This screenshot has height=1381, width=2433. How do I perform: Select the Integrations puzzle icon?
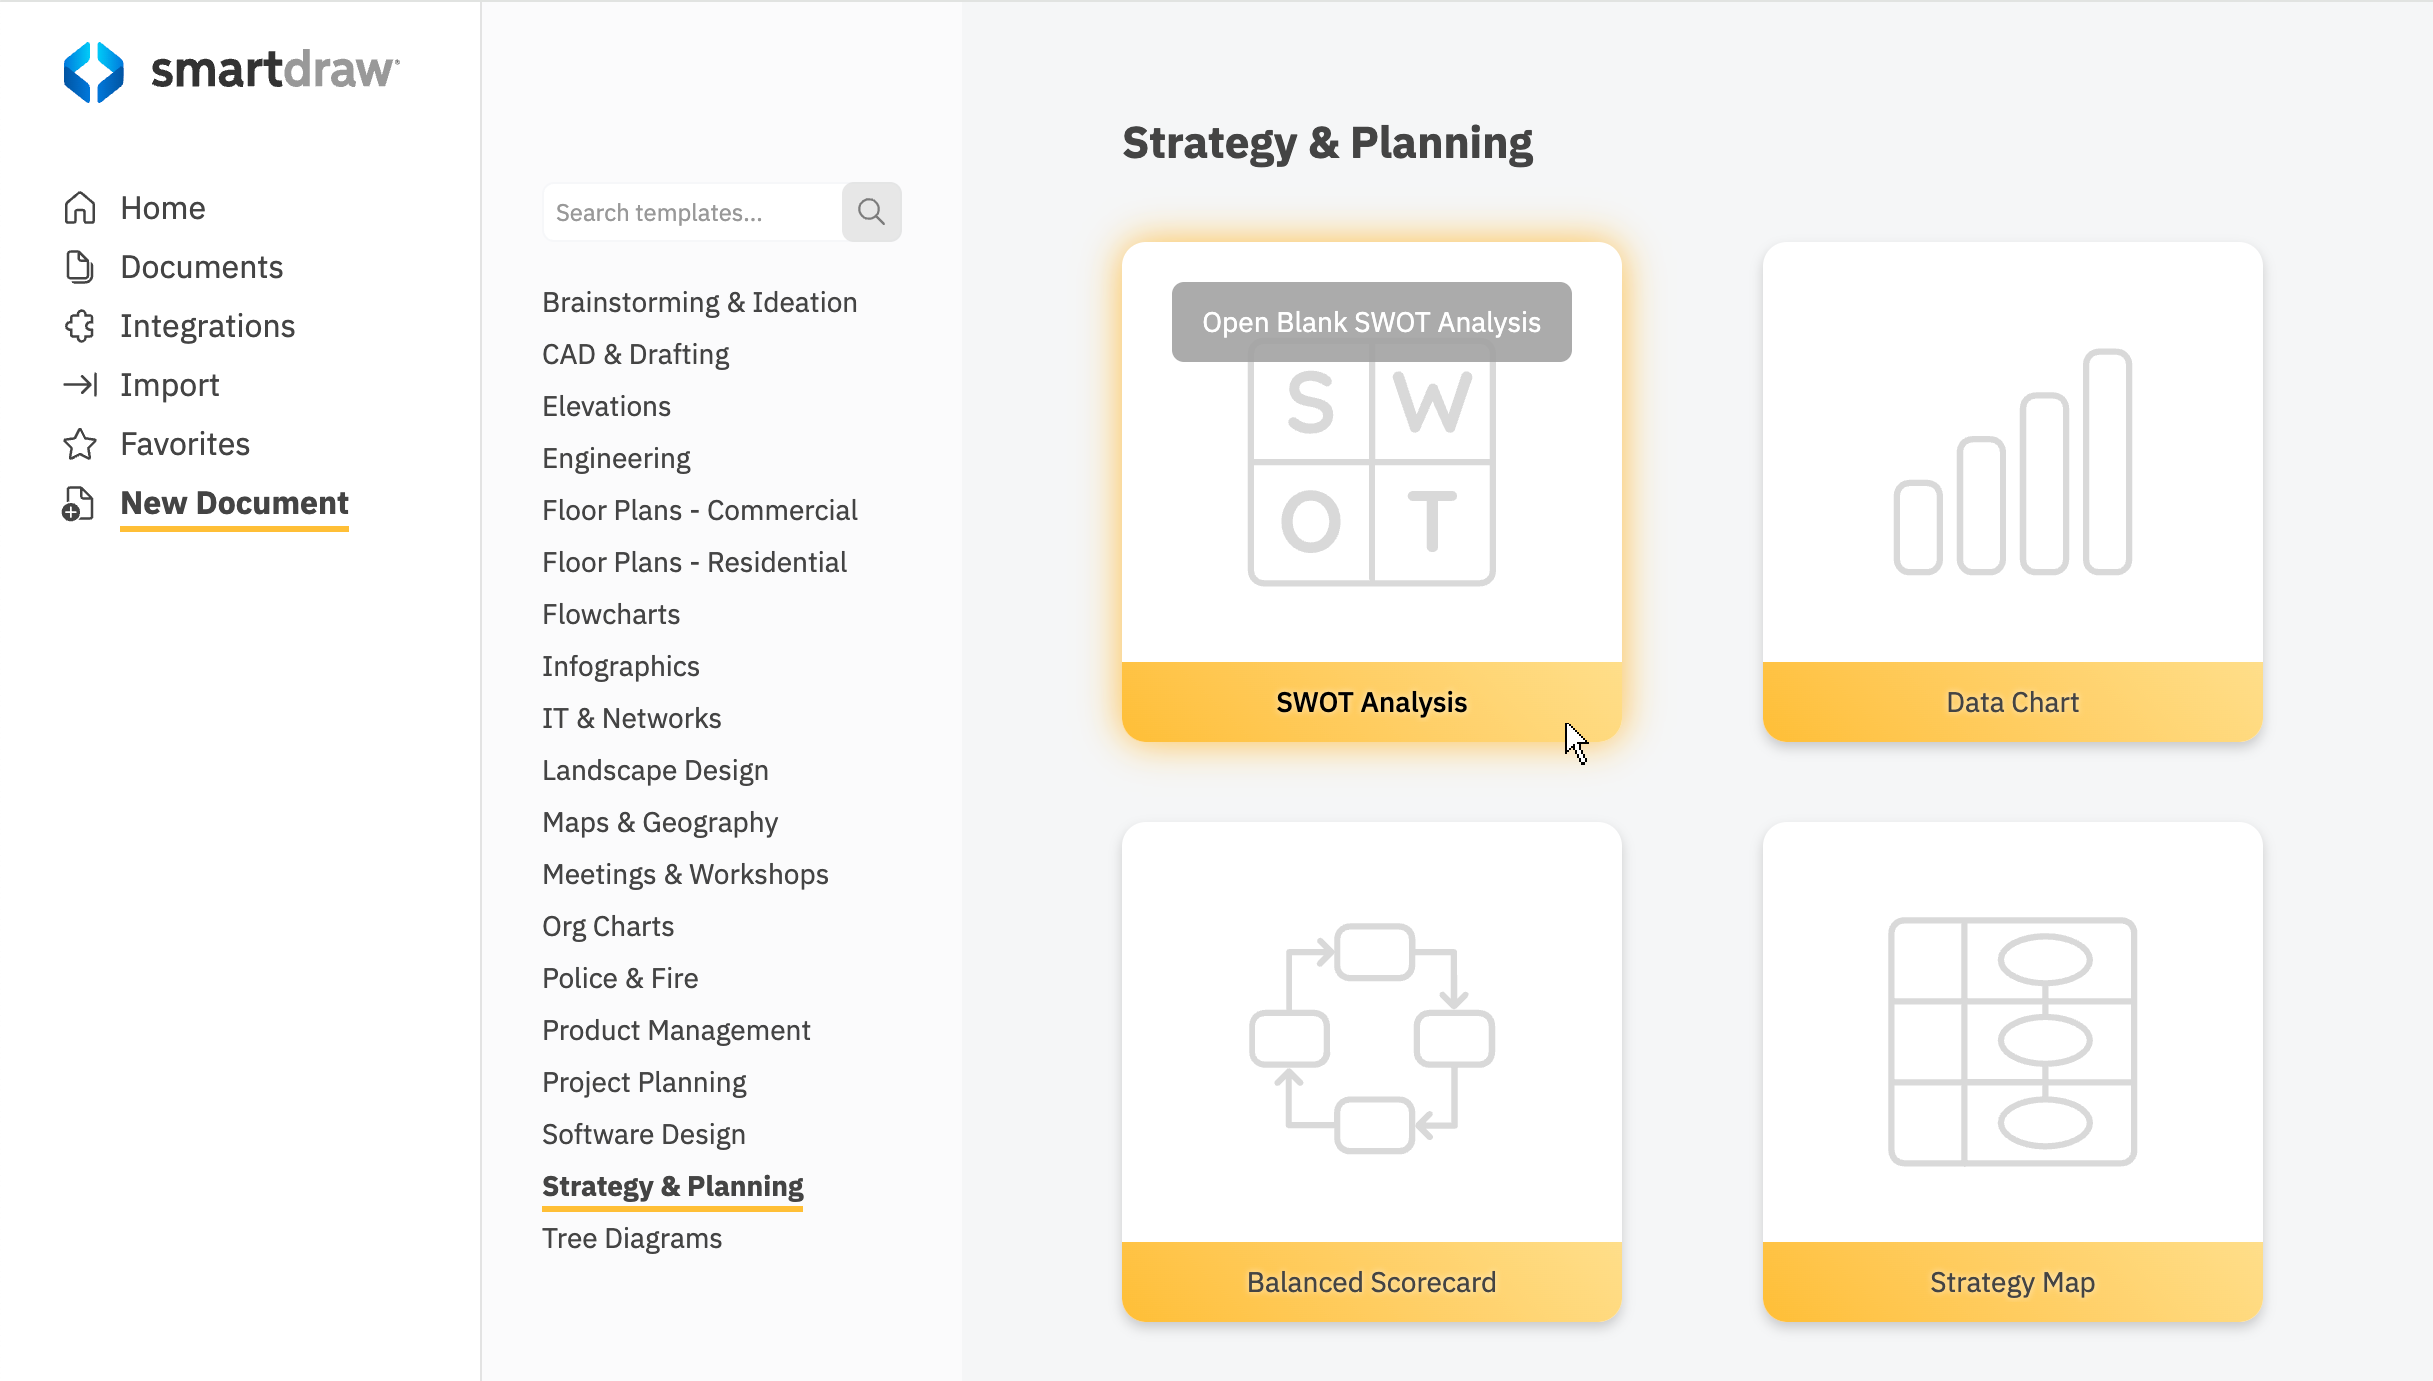point(80,326)
